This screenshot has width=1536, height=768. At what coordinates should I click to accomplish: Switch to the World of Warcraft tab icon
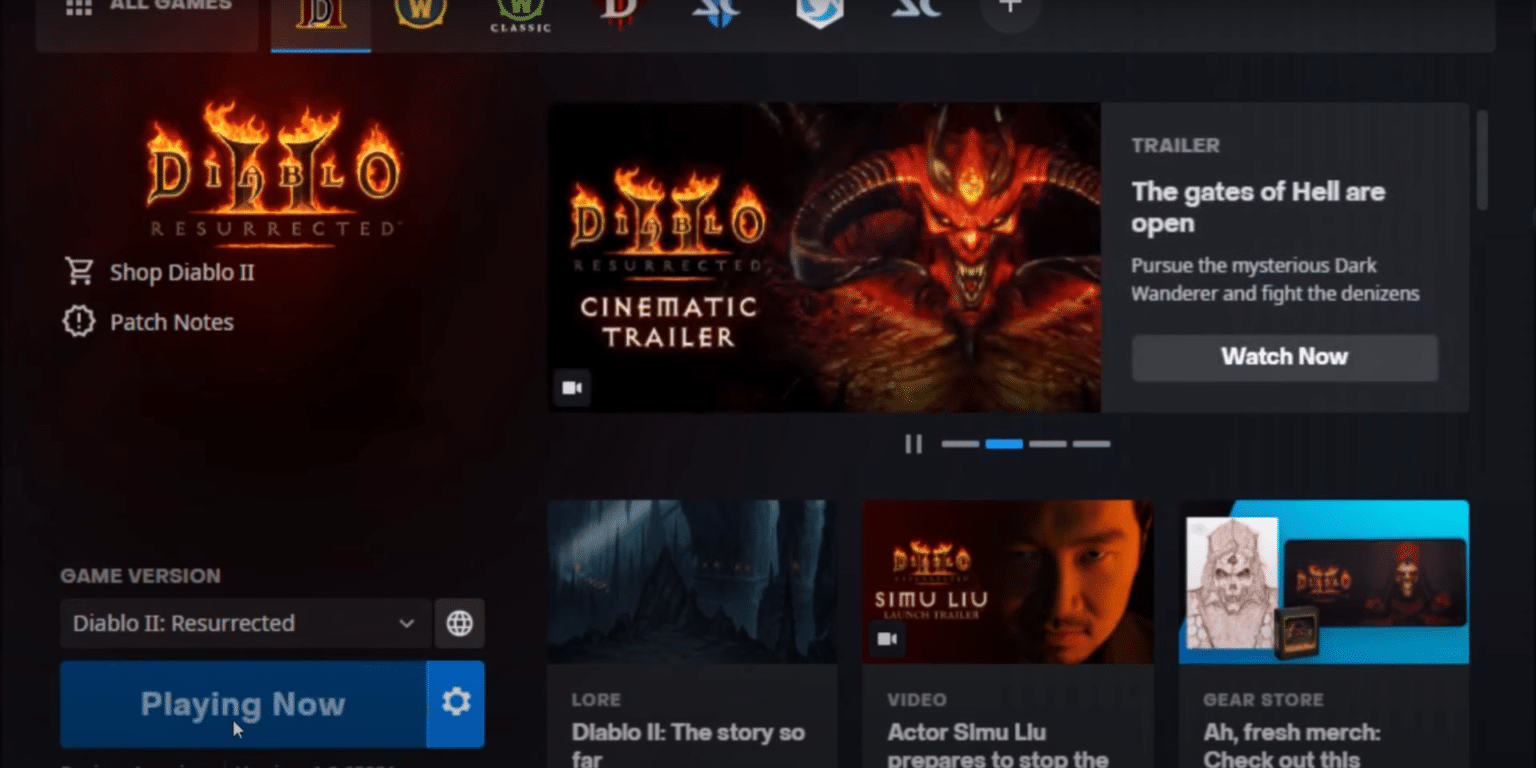(x=421, y=14)
